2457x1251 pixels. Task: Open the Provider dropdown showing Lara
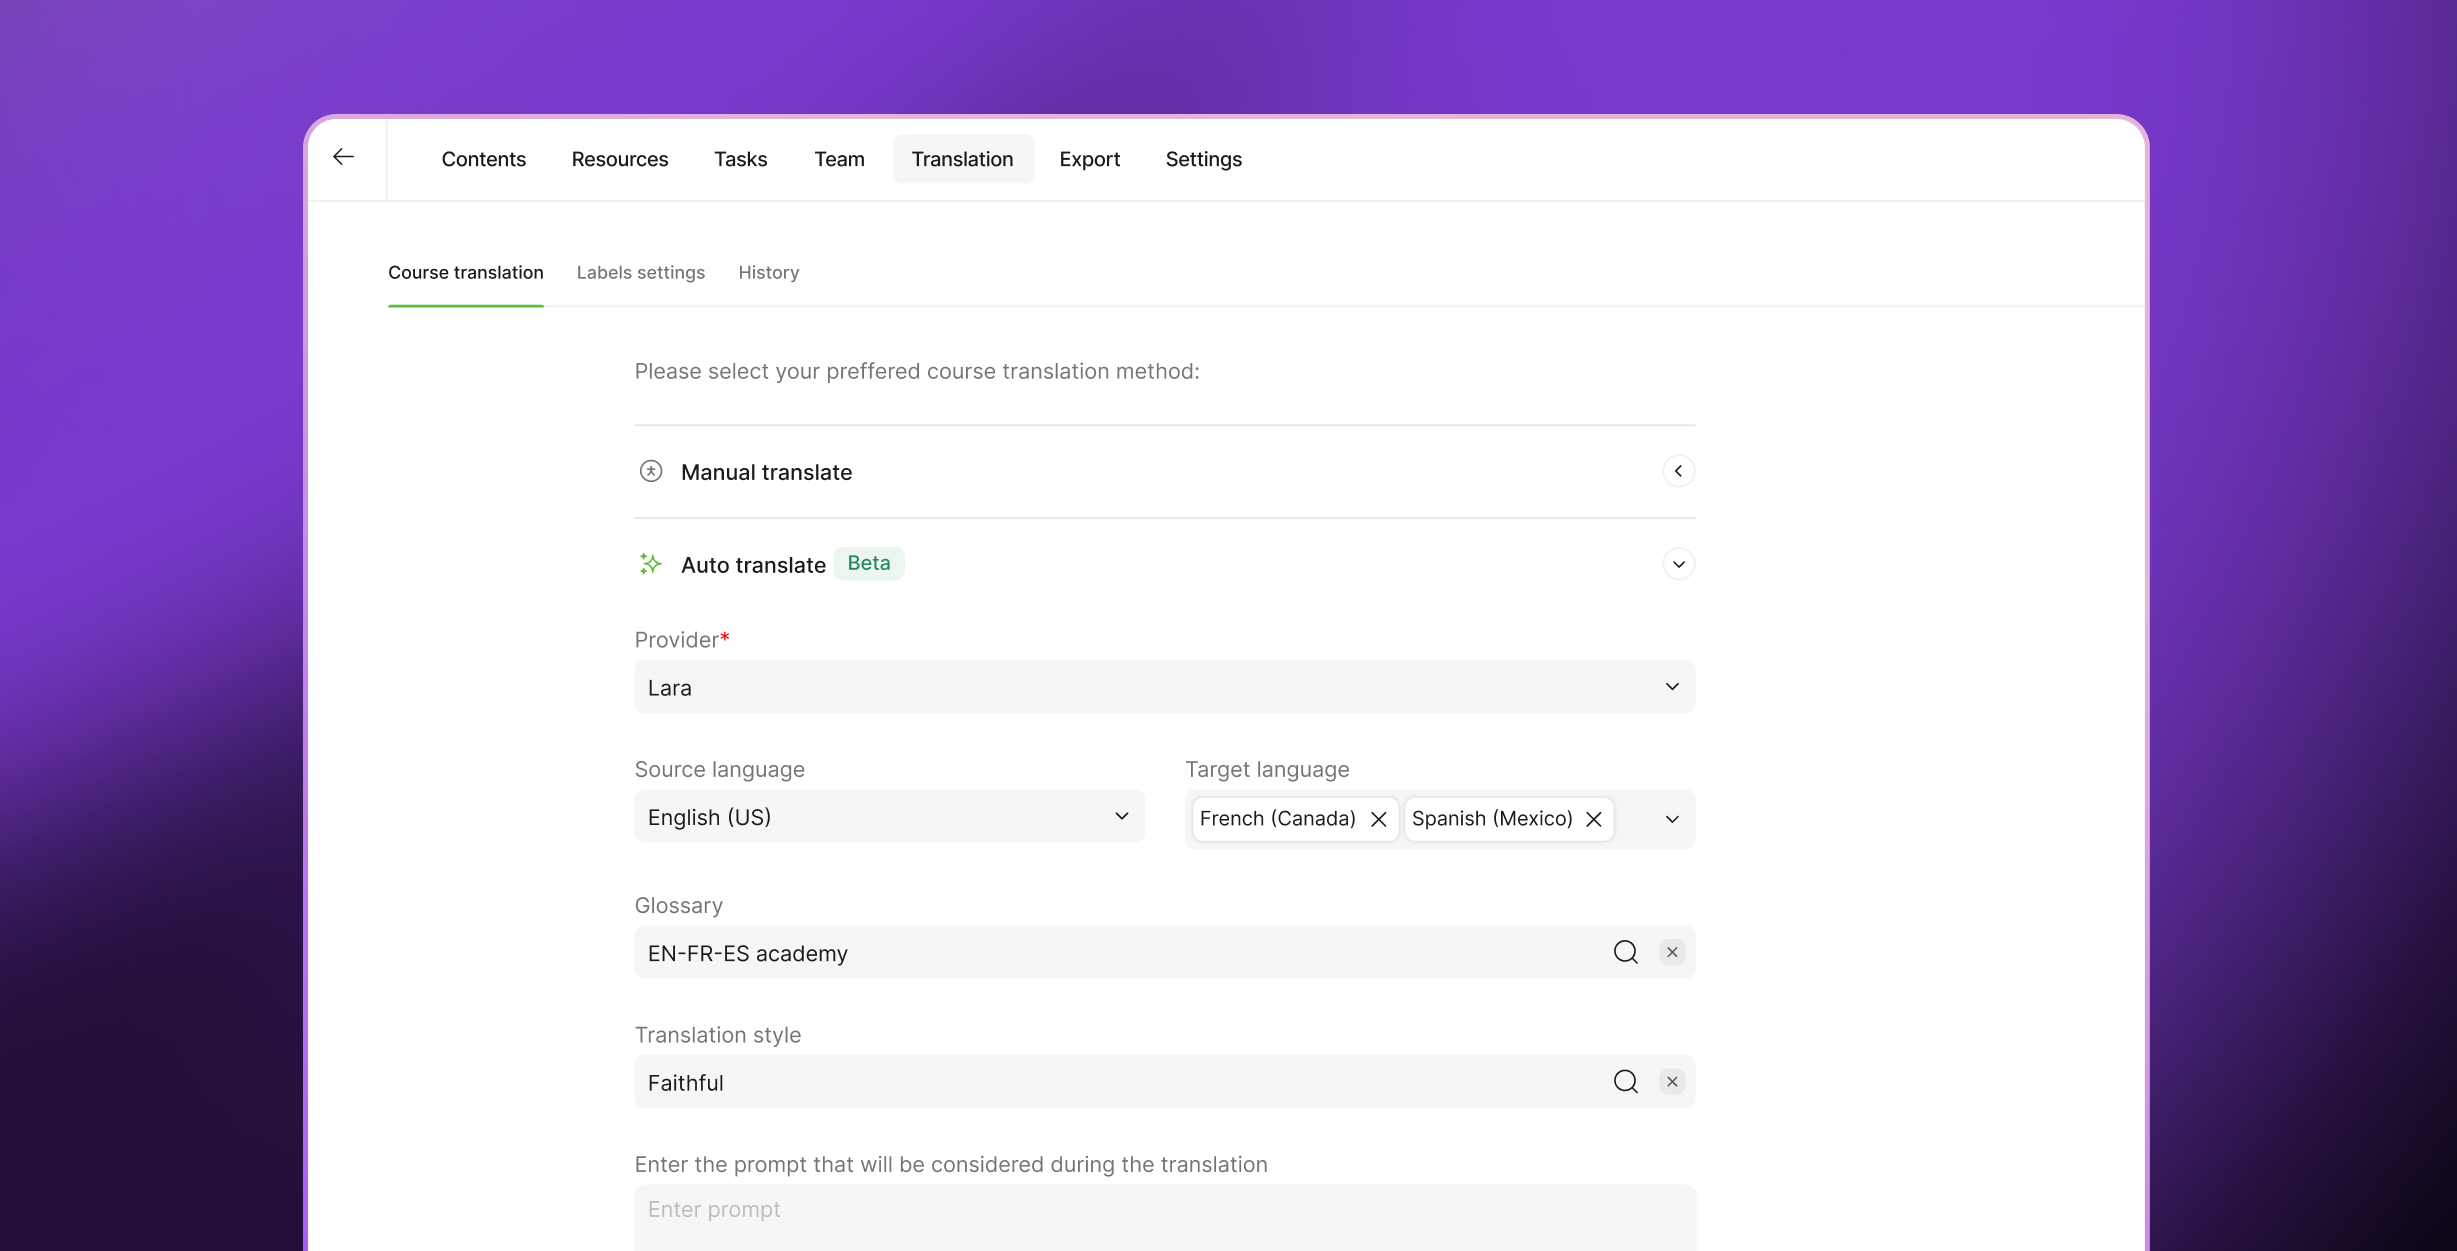click(1164, 687)
